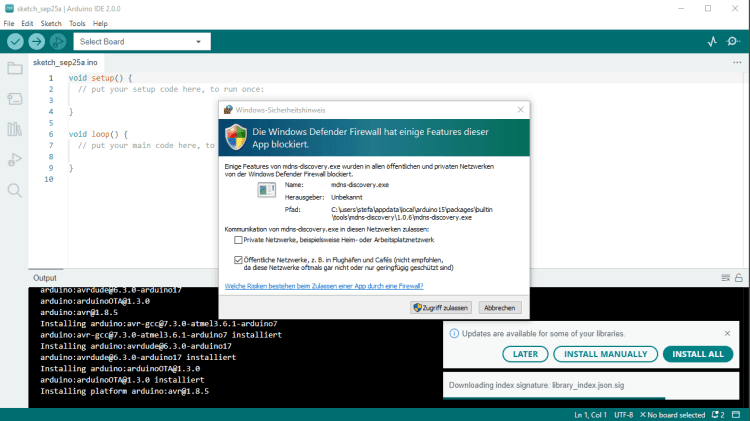Uncheck the Öffentliche Netzwerke checkbox

tap(238, 260)
